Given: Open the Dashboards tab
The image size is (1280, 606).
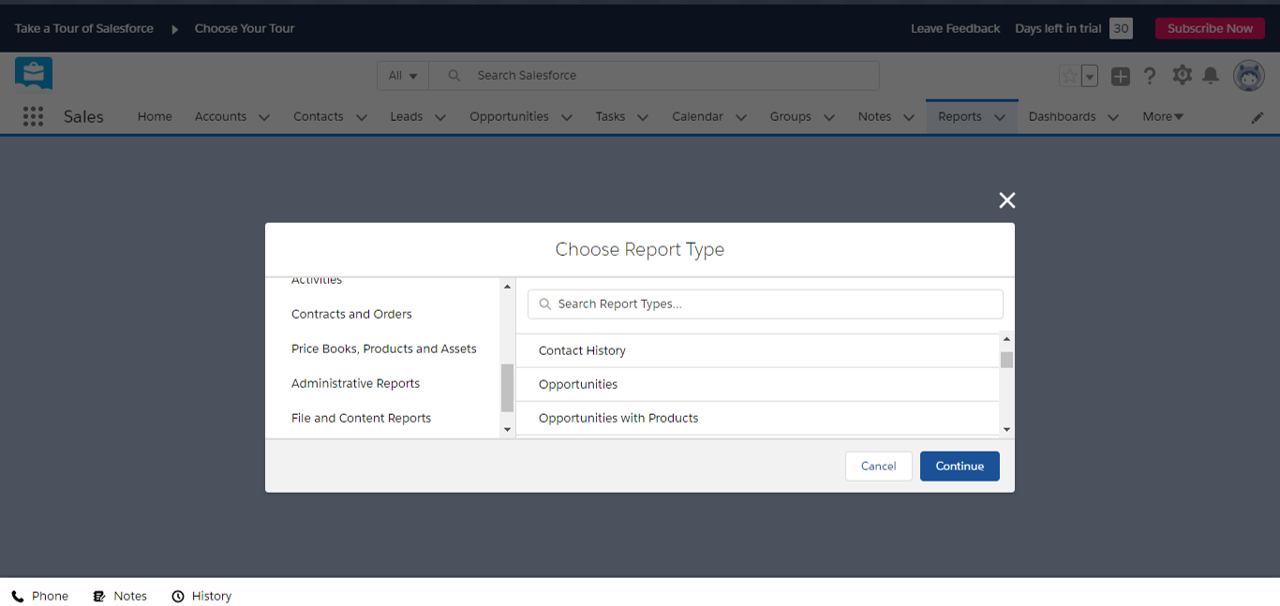Looking at the screenshot, I should [x=1062, y=116].
